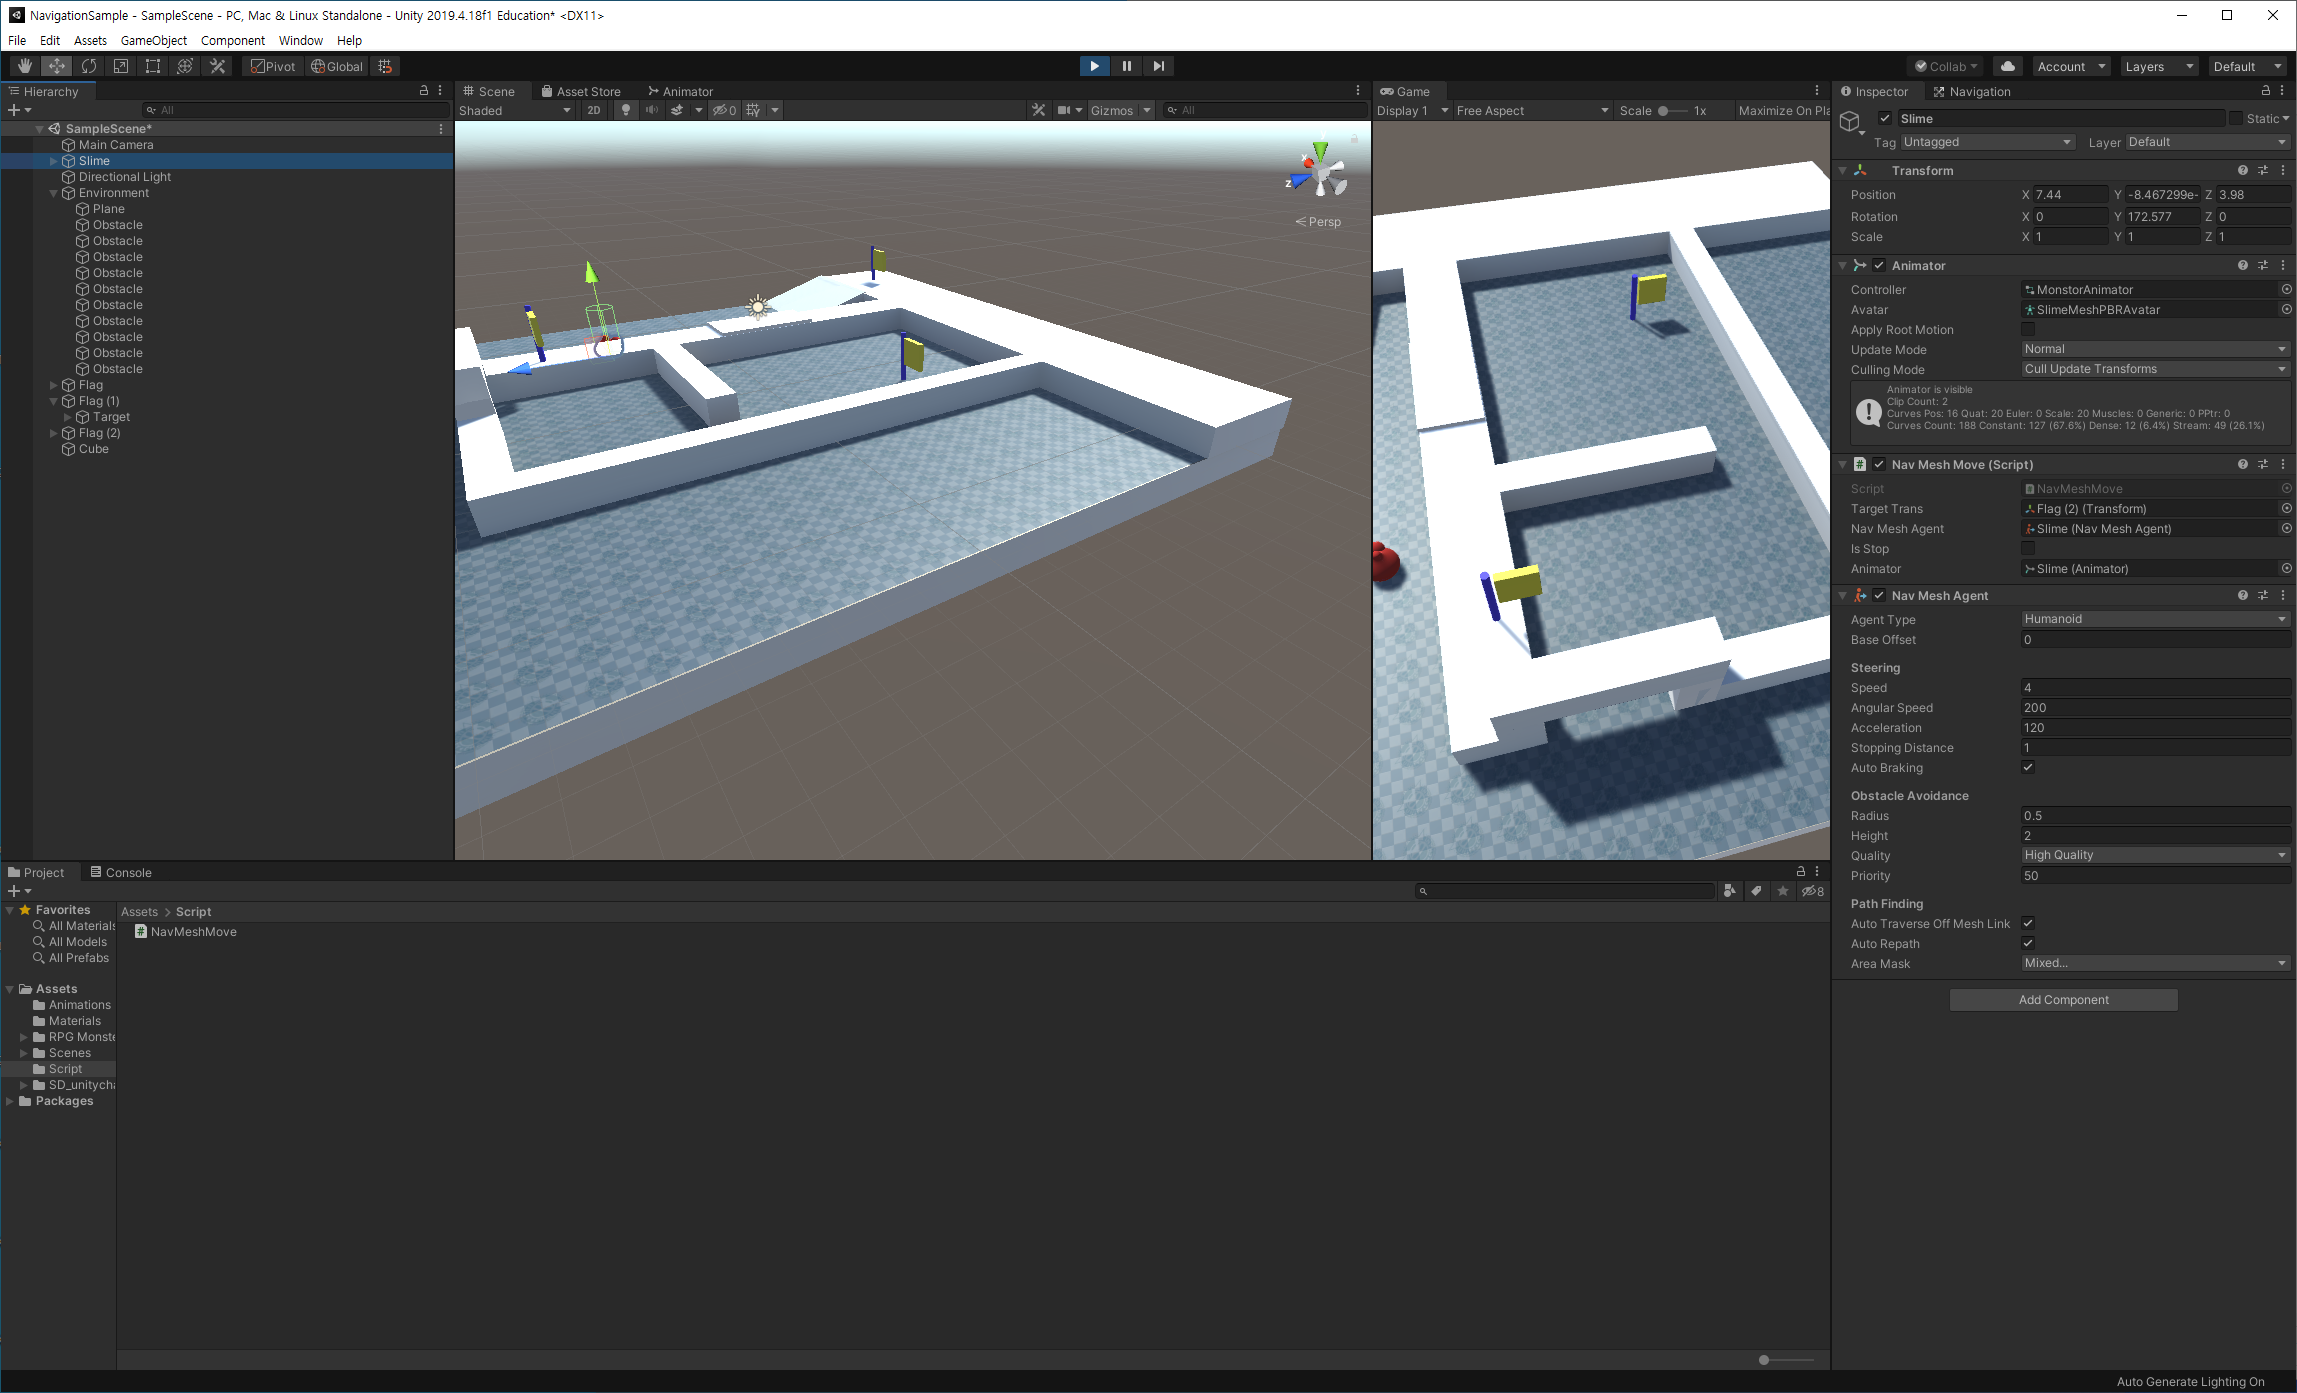
Task: Disable Auto Braking checkbox
Action: tap(2028, 767)
